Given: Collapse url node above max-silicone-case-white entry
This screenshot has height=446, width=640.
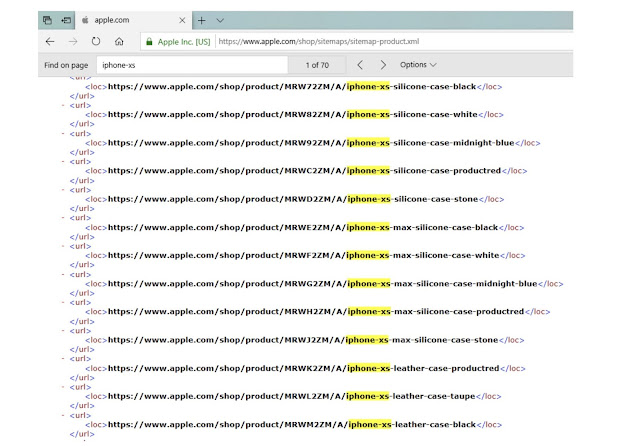Looking at the screenshot, I should (x=63, y=246).
